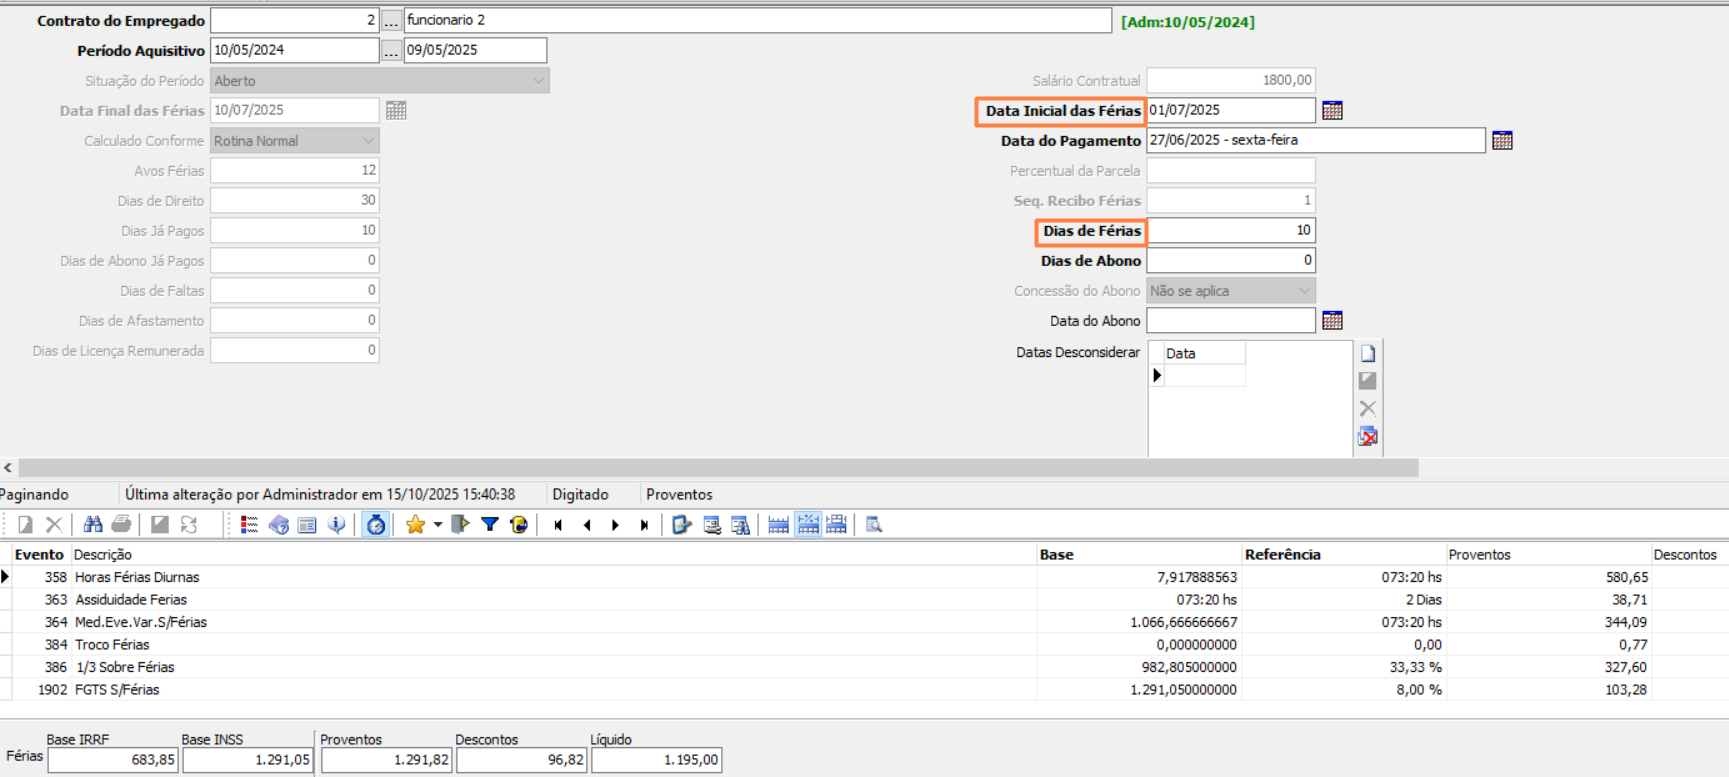Open calendar picker for Data do Pagamento
This screenshot has height=777, width=1729.
[x=1501, y=141]
